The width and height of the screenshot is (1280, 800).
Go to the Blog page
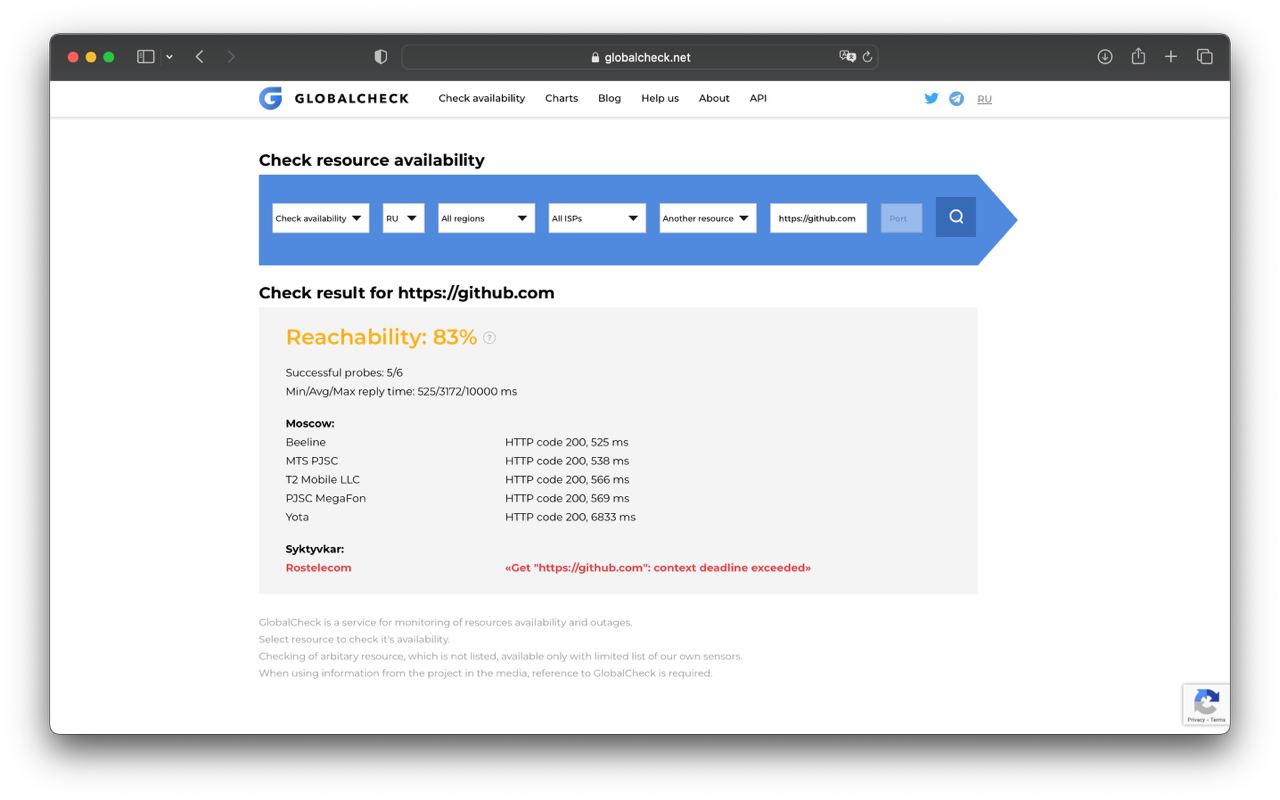point(609,98)
